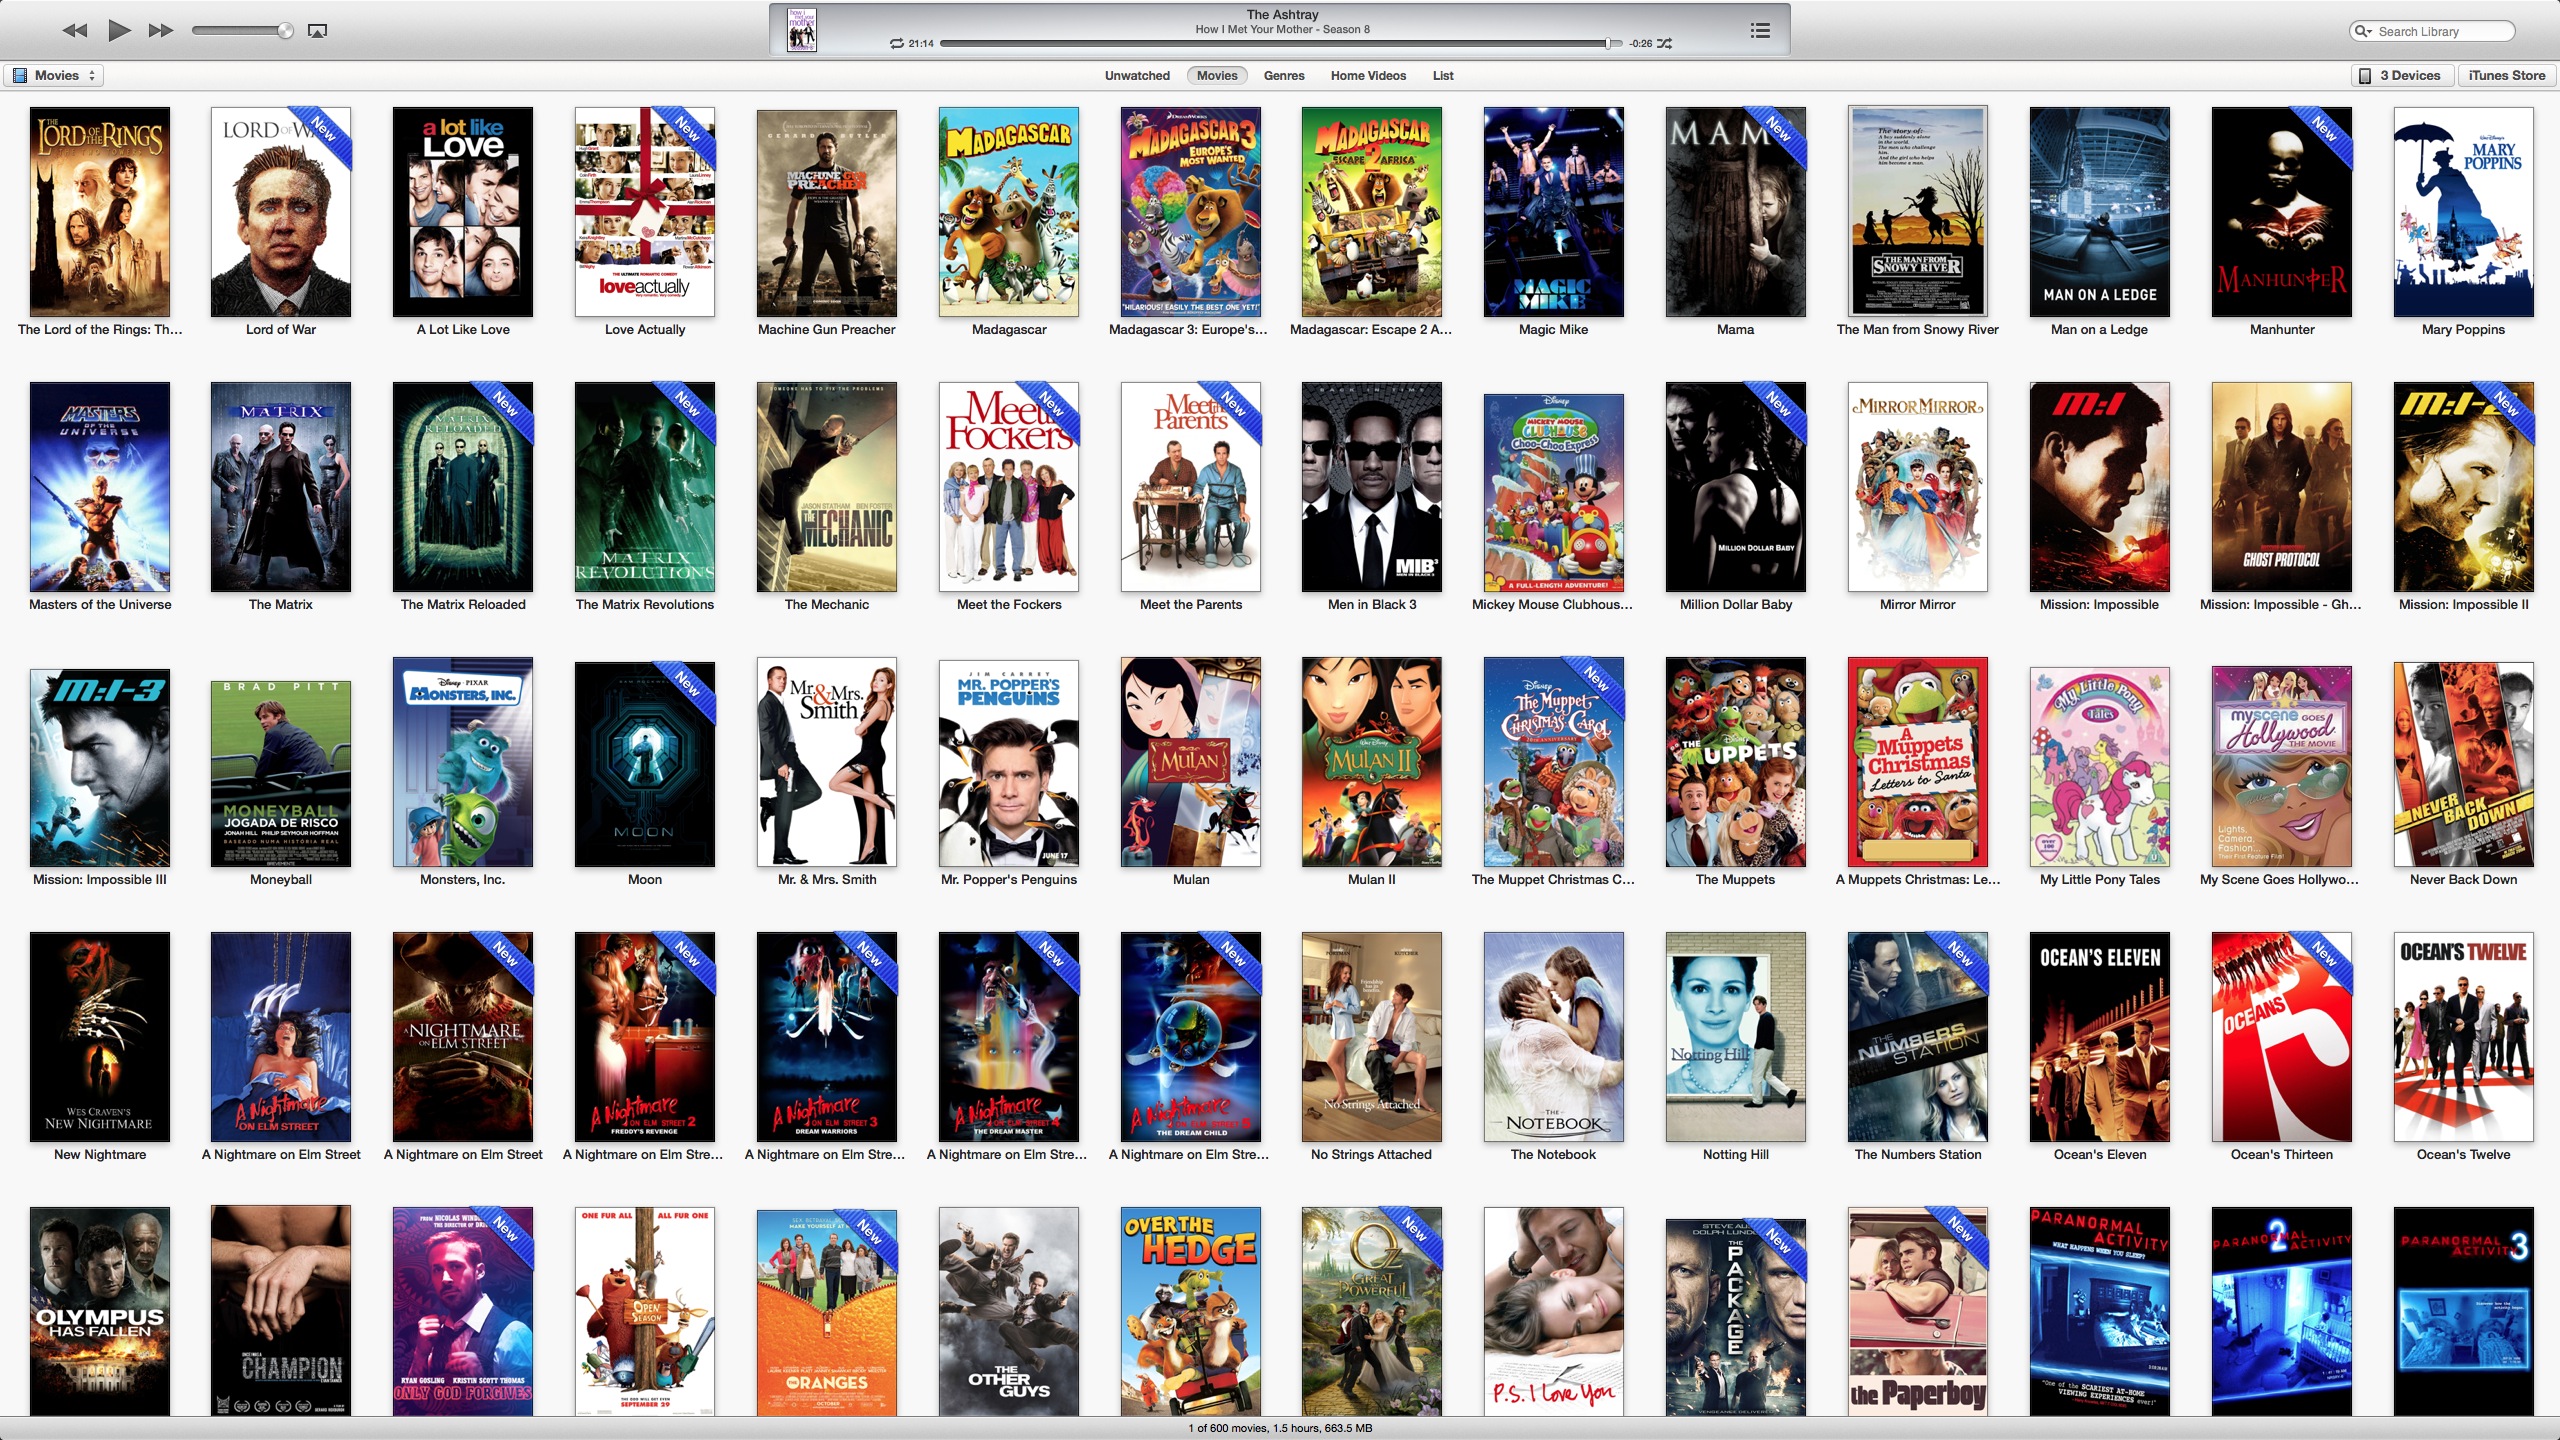Viewport: 2560px width, 1440px height.
Task: Toggle the repeat icon
Action: tap(897, 43)
